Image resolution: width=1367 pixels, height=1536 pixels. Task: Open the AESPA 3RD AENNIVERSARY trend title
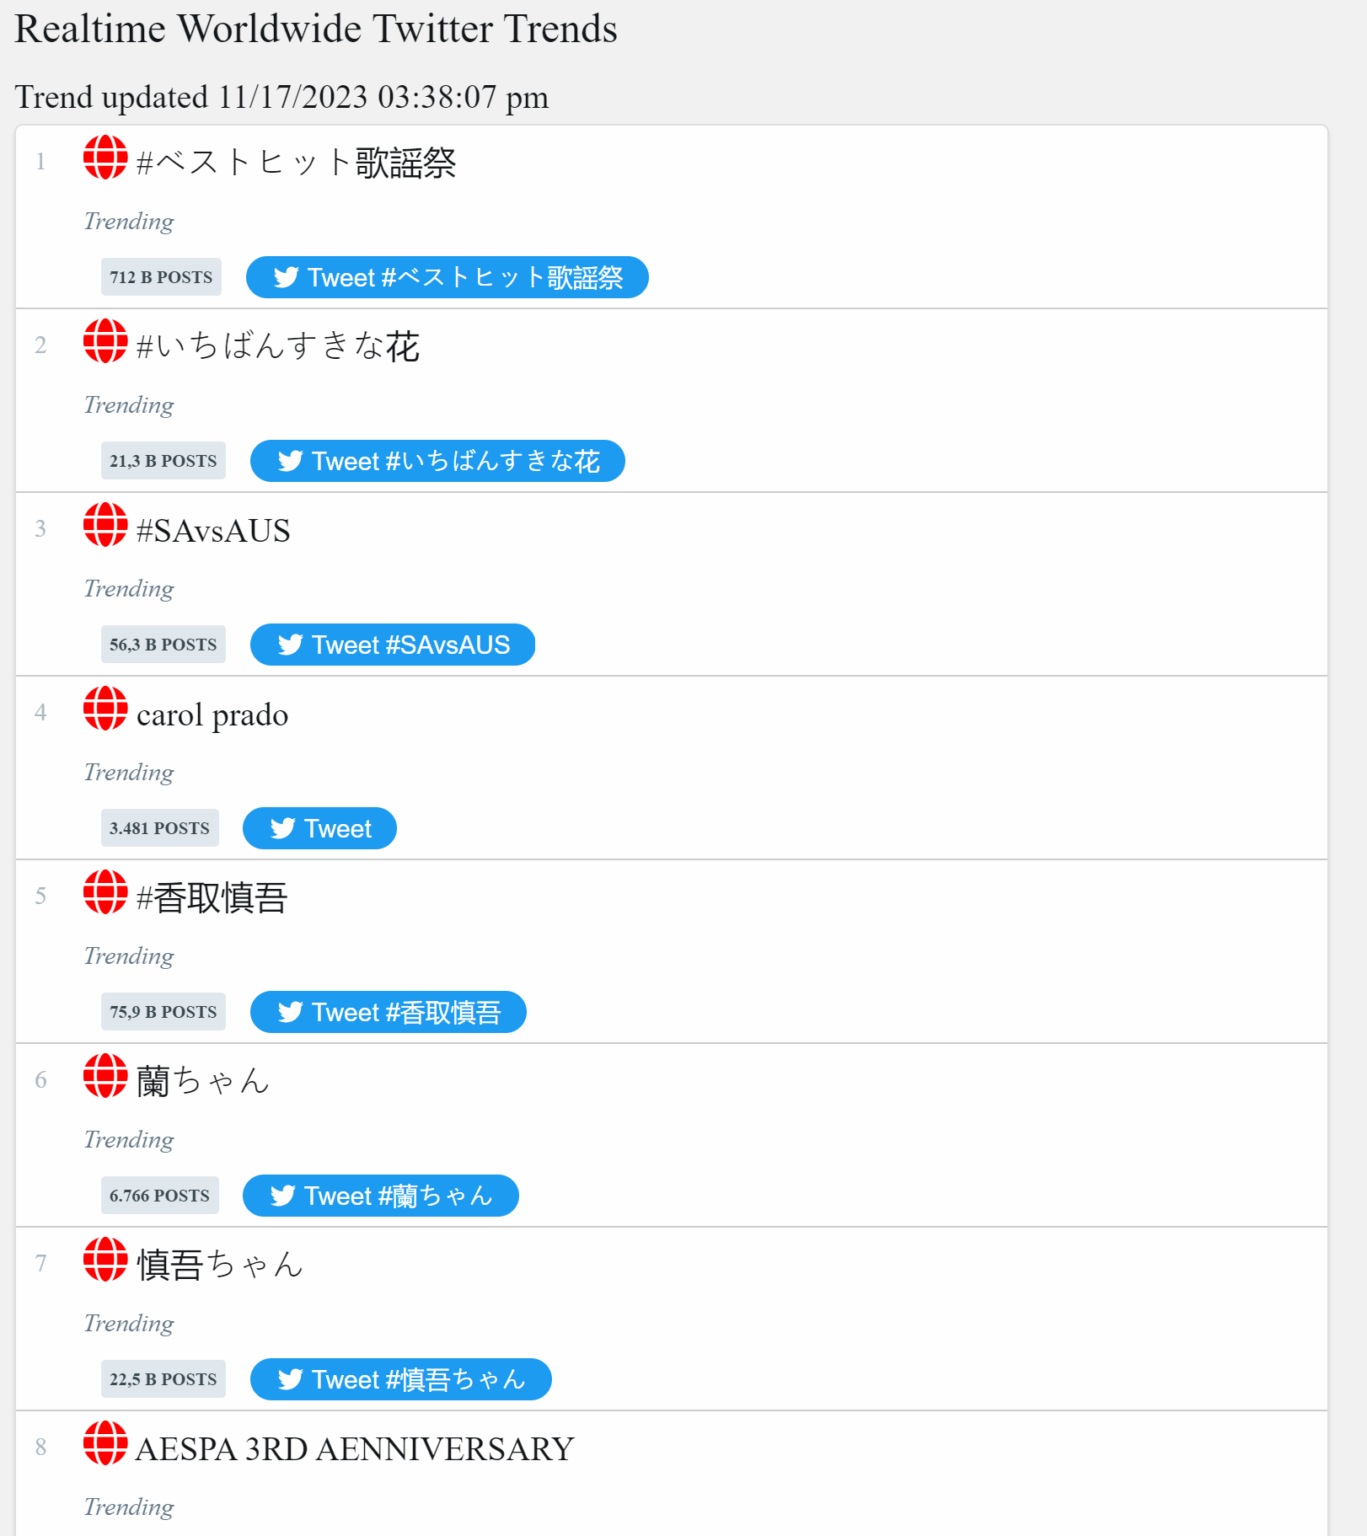(x=355, y=1449)
